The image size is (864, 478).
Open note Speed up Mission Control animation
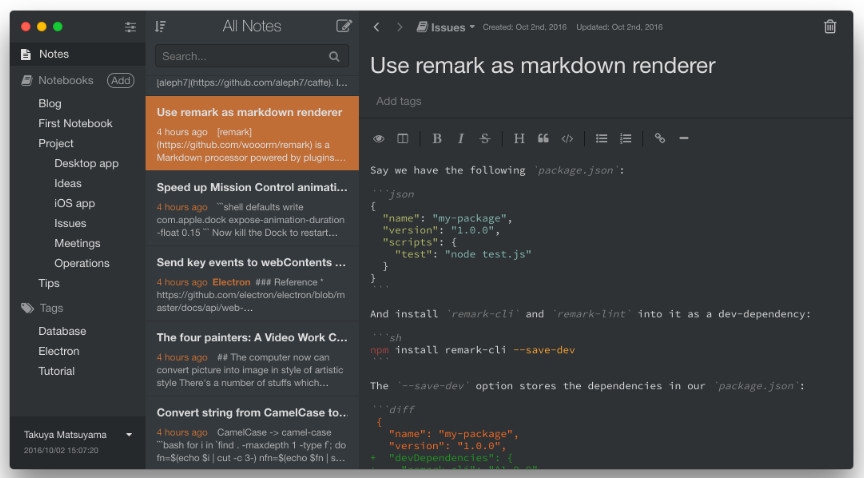coord(252,208)
